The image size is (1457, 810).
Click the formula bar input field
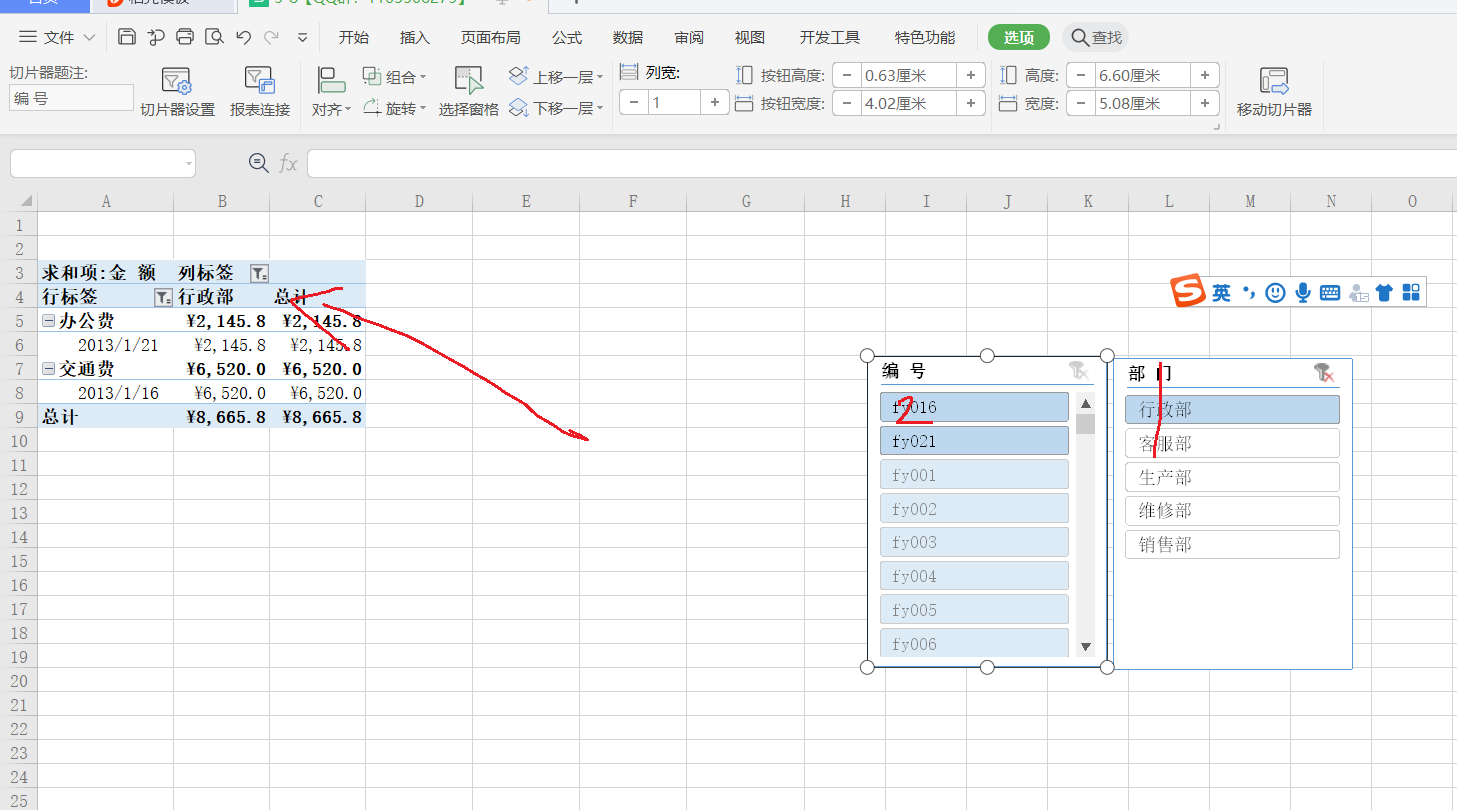[882, 163]
